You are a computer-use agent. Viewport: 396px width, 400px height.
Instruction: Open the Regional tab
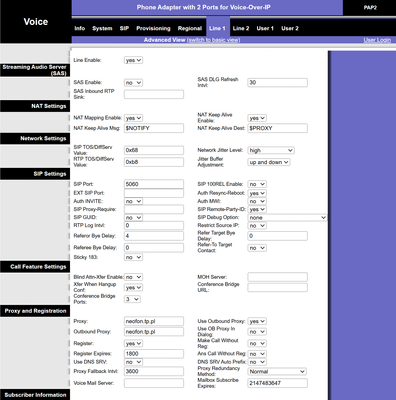190,28
